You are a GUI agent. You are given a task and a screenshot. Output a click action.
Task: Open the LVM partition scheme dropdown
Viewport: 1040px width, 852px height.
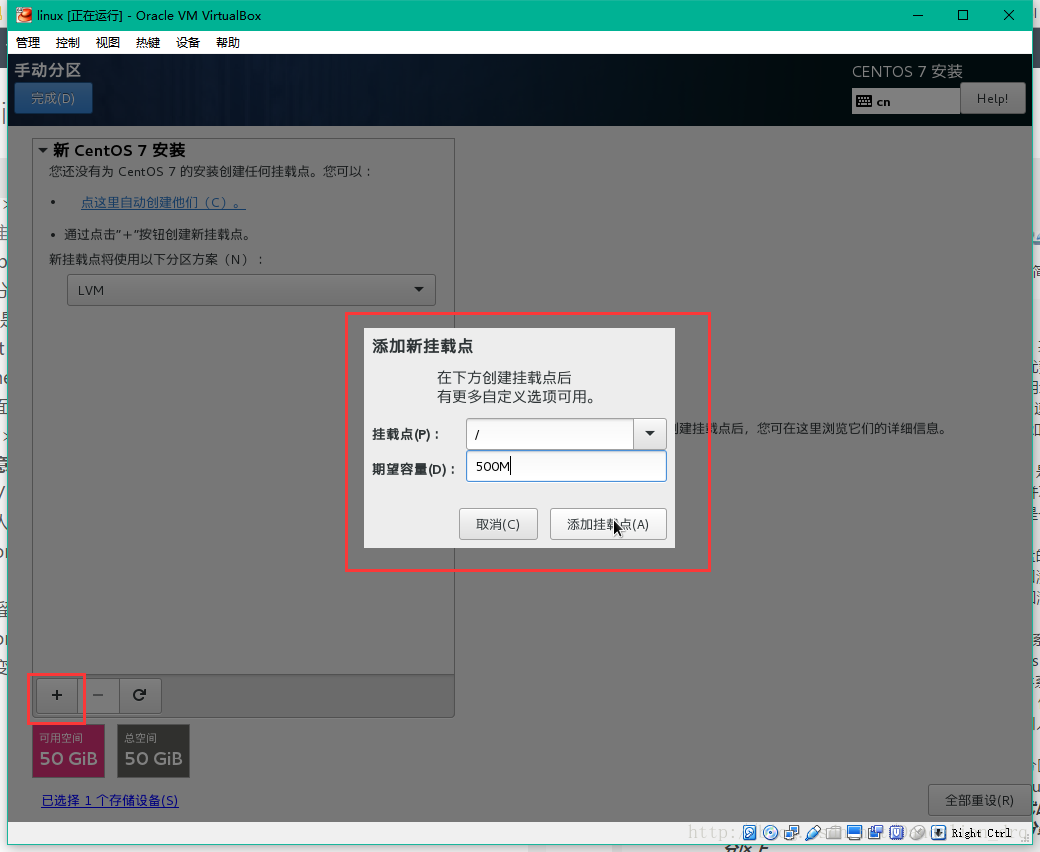419,290
